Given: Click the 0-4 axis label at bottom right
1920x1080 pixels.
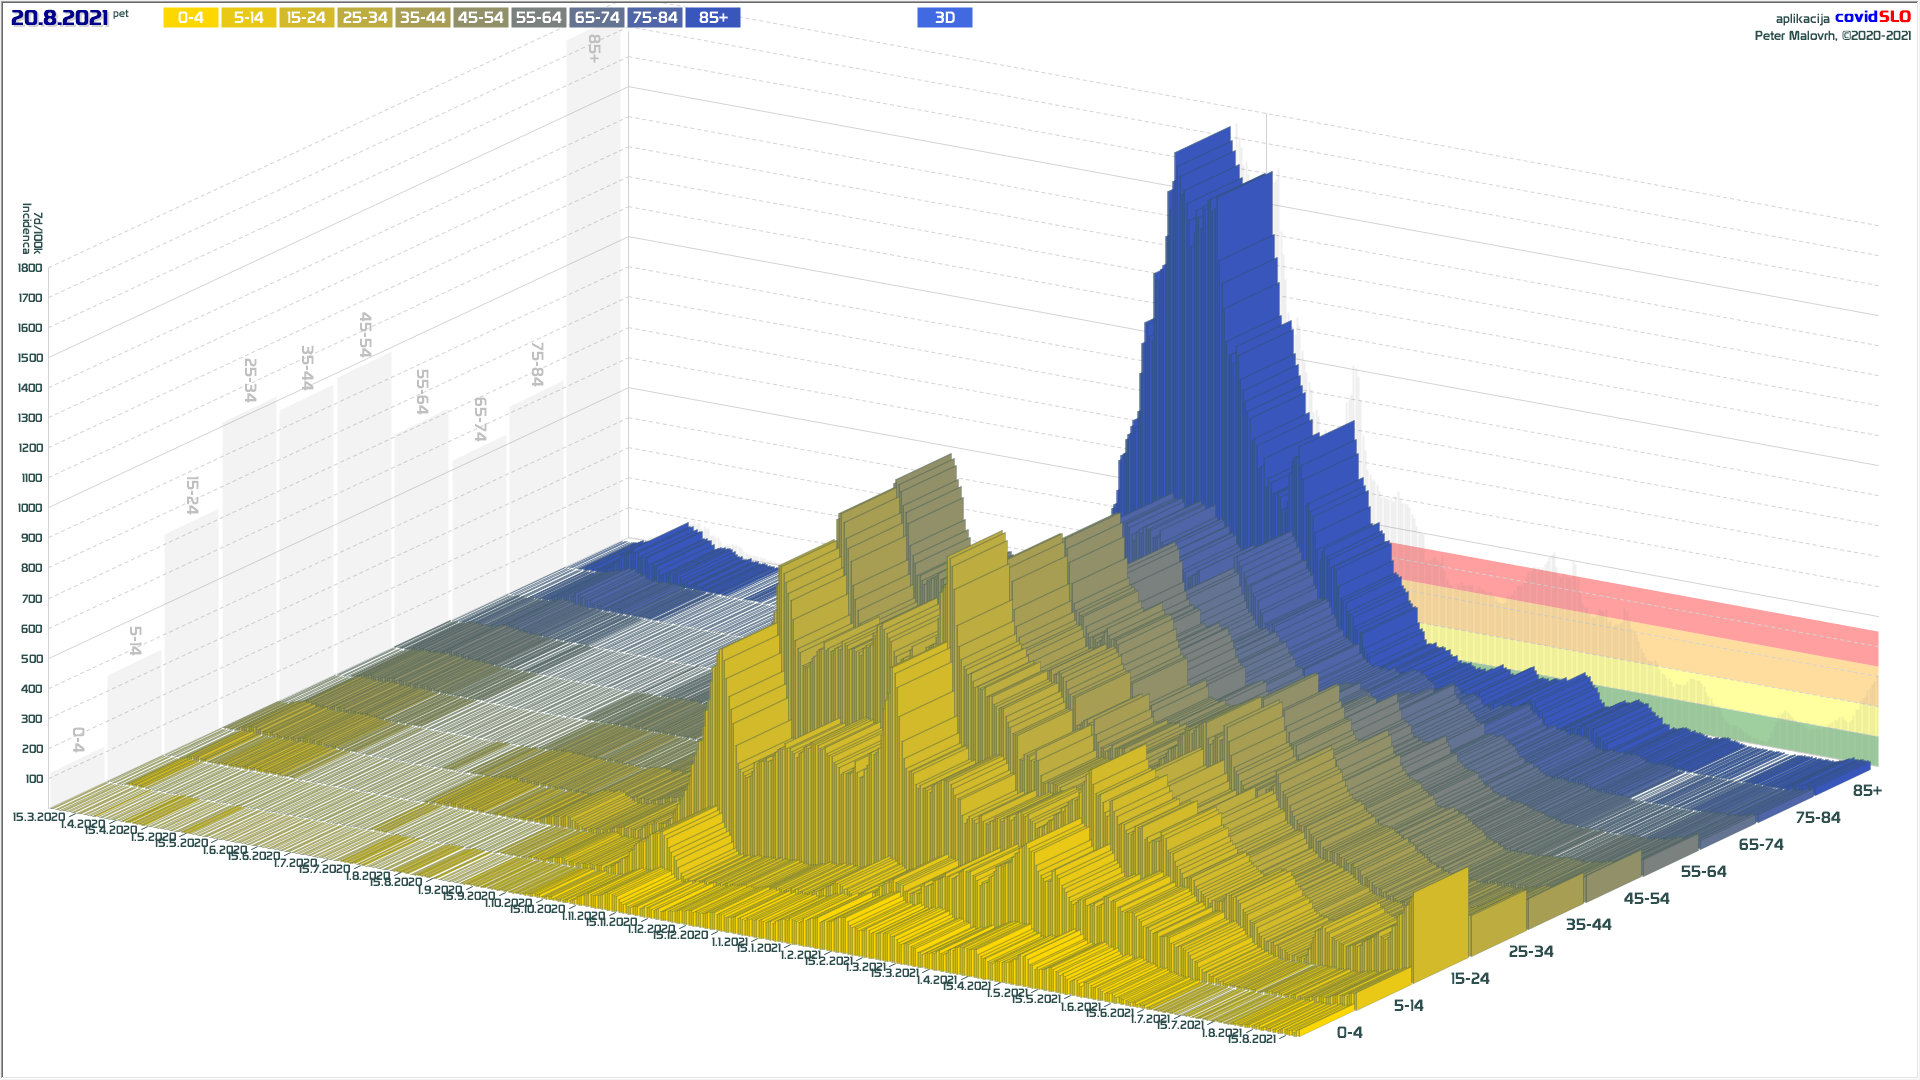Looking at the screenshot, I should (1349, 1033).
